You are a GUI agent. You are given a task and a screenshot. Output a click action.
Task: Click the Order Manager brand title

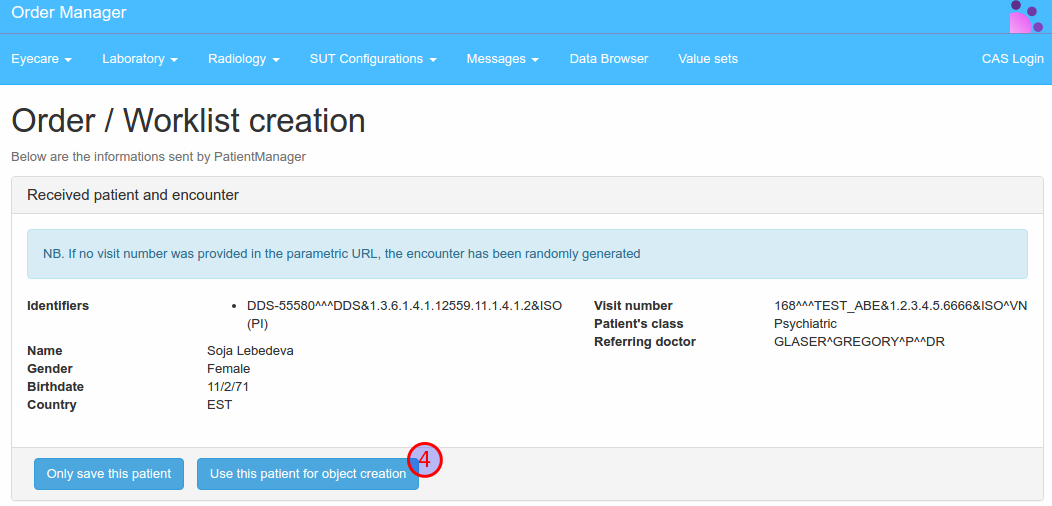69,13
